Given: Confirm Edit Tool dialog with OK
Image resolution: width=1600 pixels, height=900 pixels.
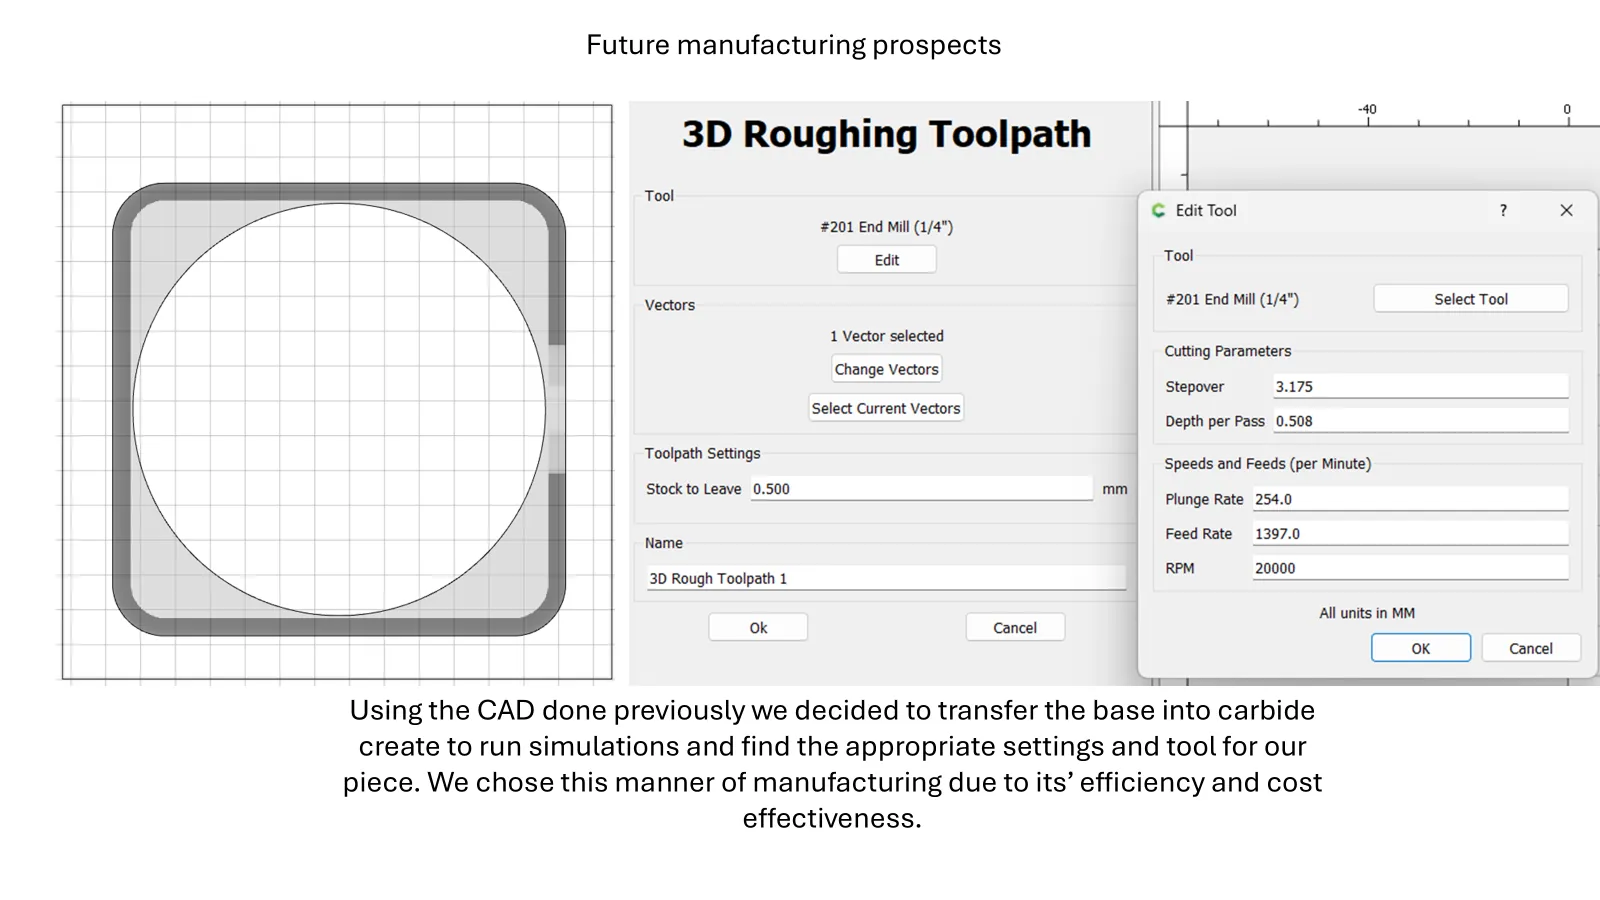Looking at the screenshot, I should coord(1421,648).
